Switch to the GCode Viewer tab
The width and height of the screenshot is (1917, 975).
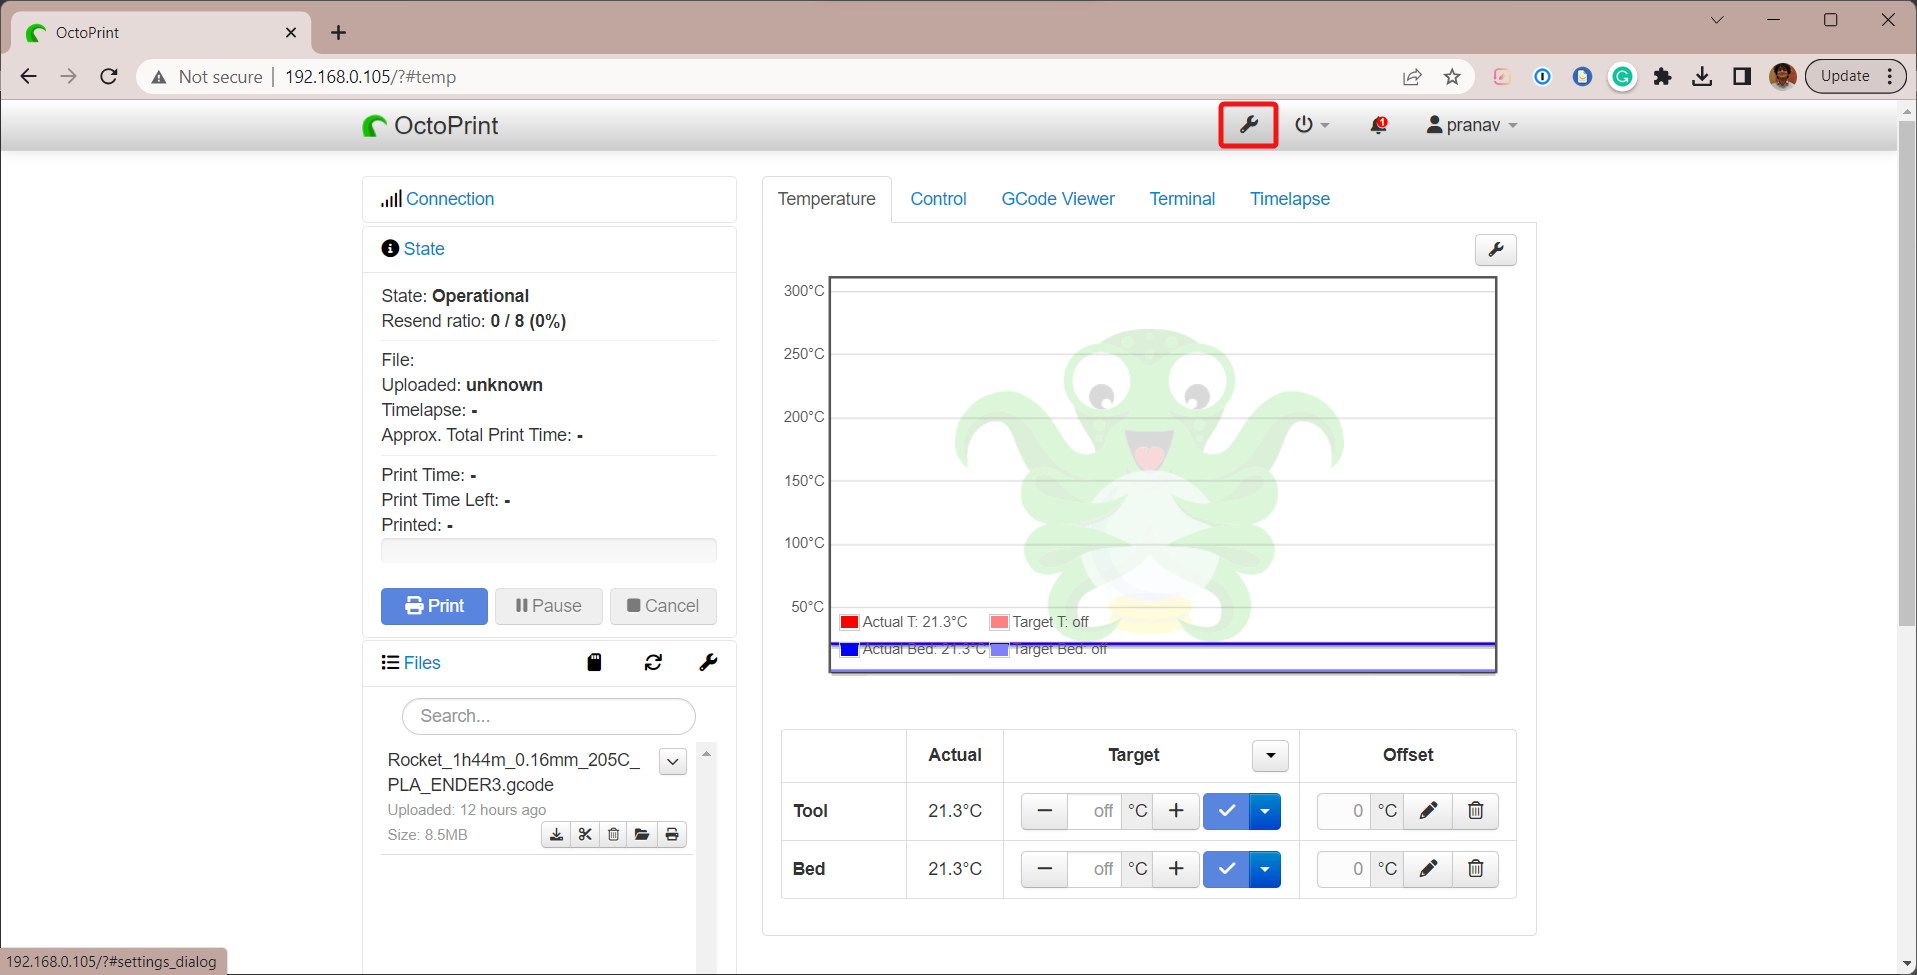point(1058,199)
